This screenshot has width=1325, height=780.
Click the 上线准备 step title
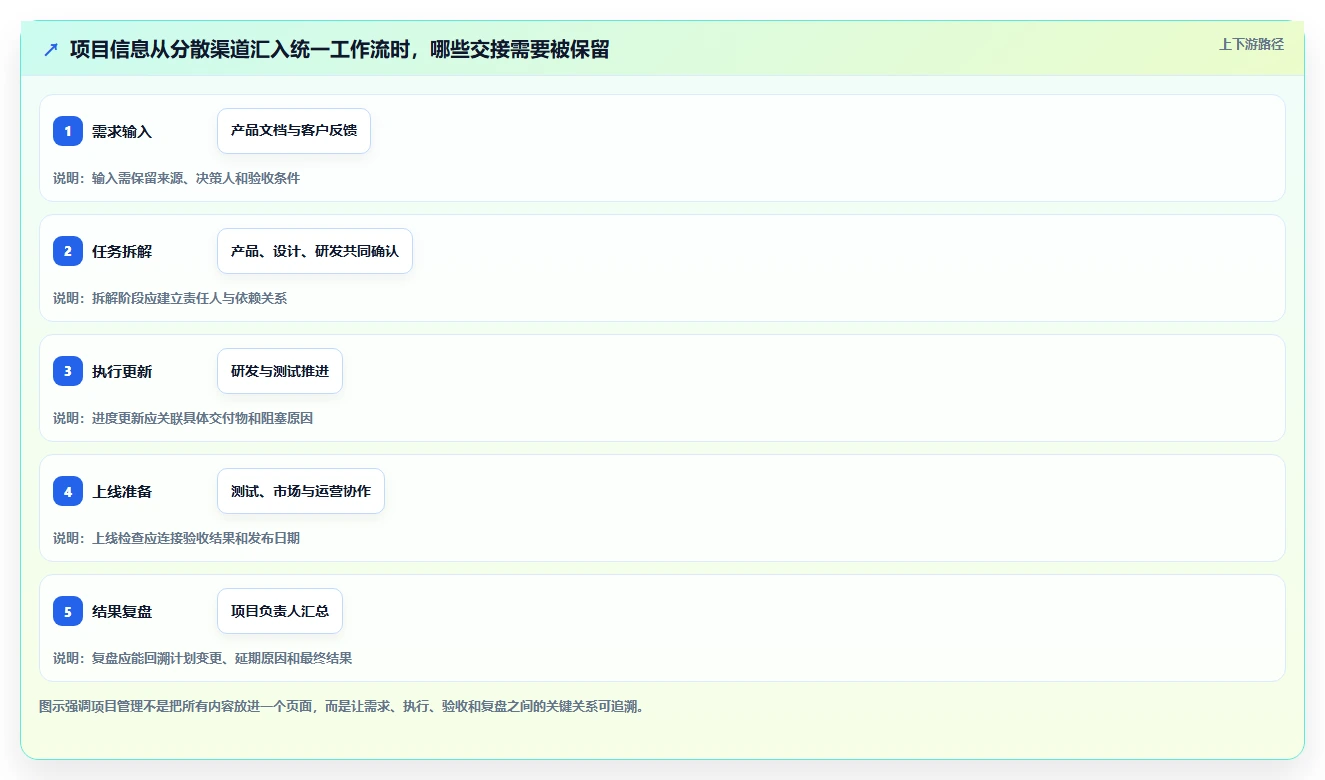122,491
